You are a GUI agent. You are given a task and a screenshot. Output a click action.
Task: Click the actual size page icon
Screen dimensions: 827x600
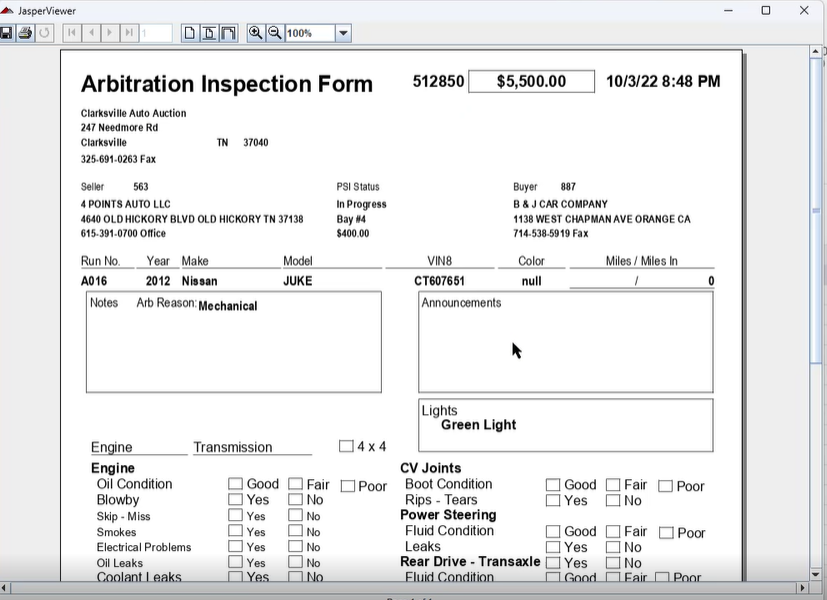pos(190,33)
